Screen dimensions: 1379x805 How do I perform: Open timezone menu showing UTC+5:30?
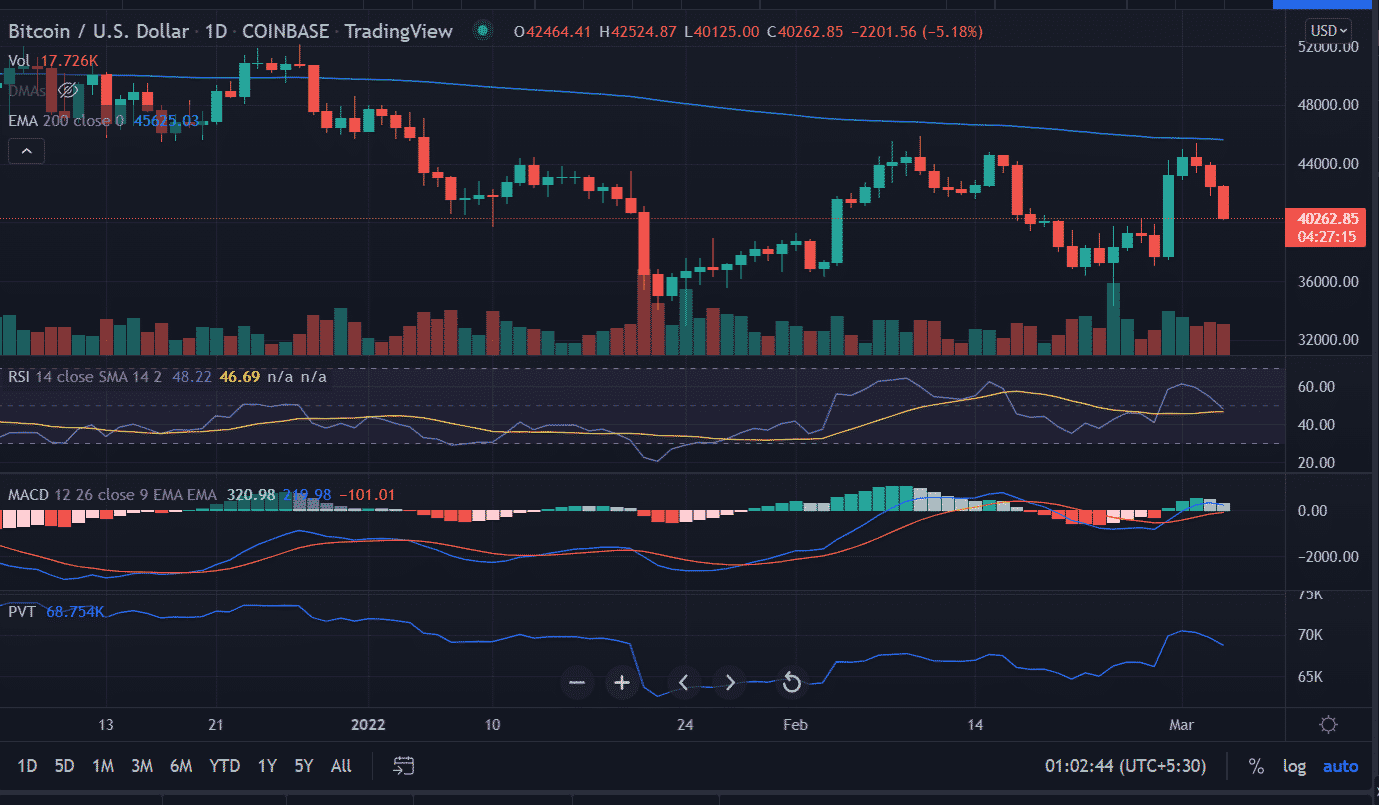[x=1125, y=766]
